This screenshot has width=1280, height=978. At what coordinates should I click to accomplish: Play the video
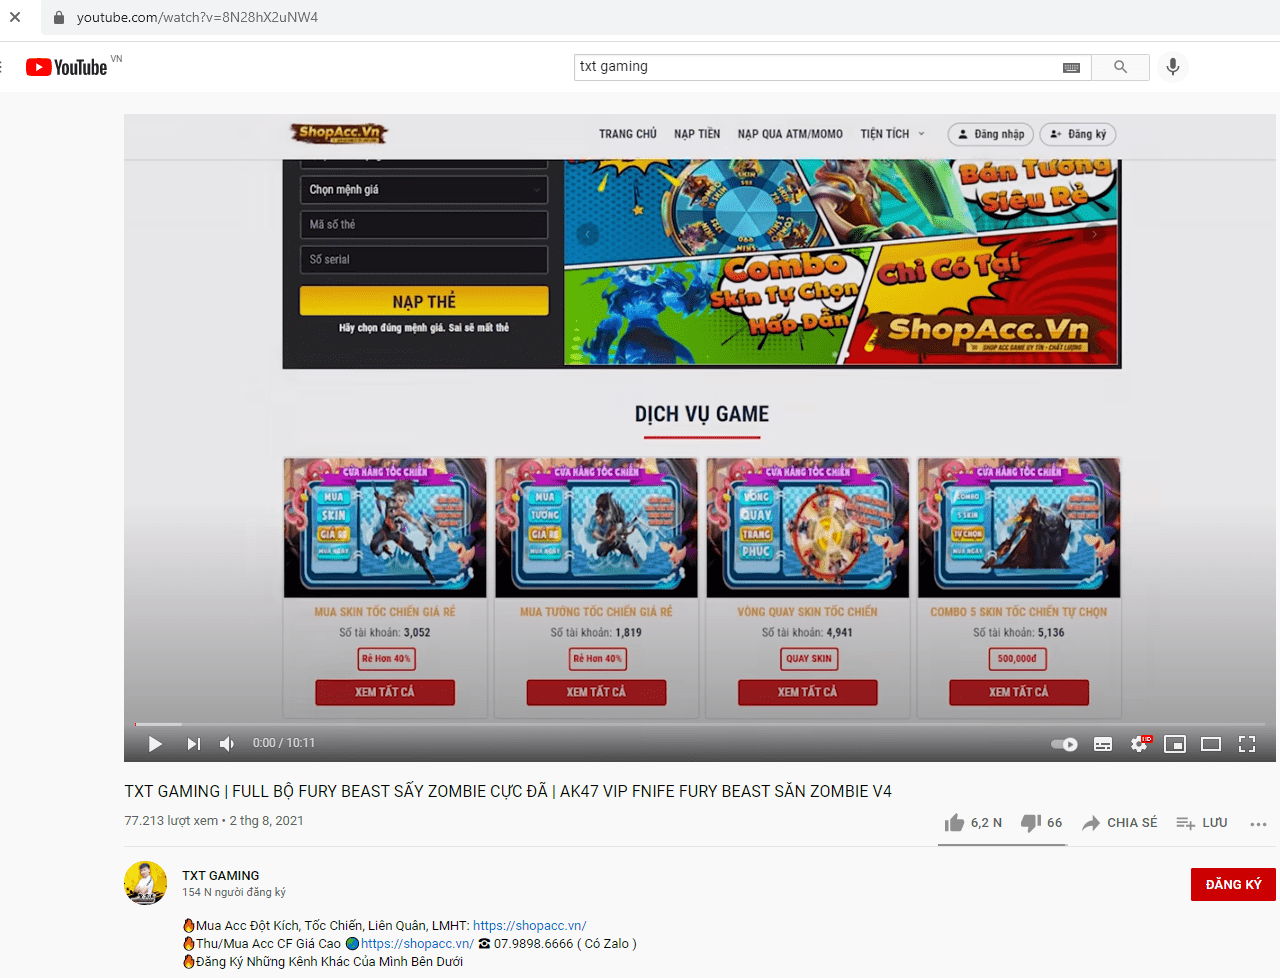(155, 743)
